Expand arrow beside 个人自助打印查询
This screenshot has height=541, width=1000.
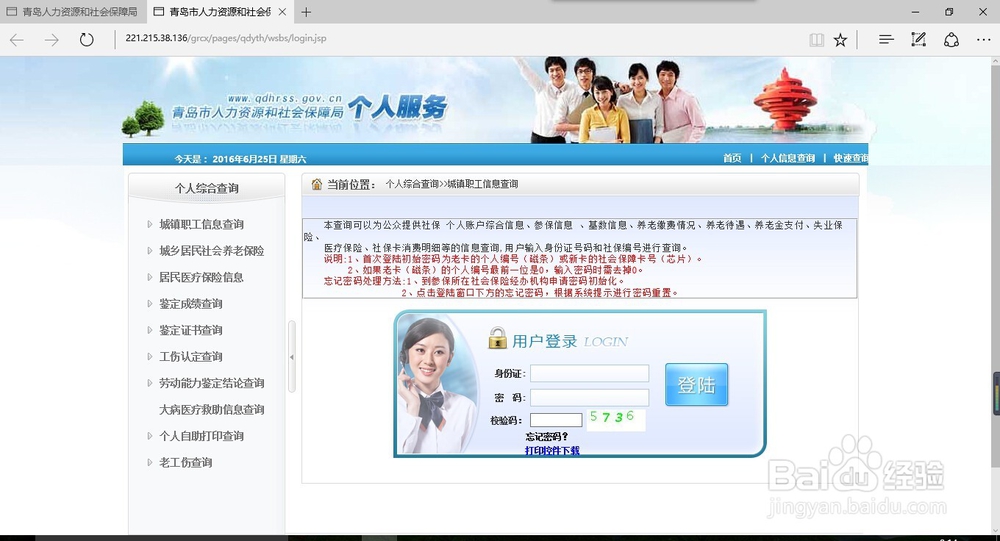click(x=149, y=436)
